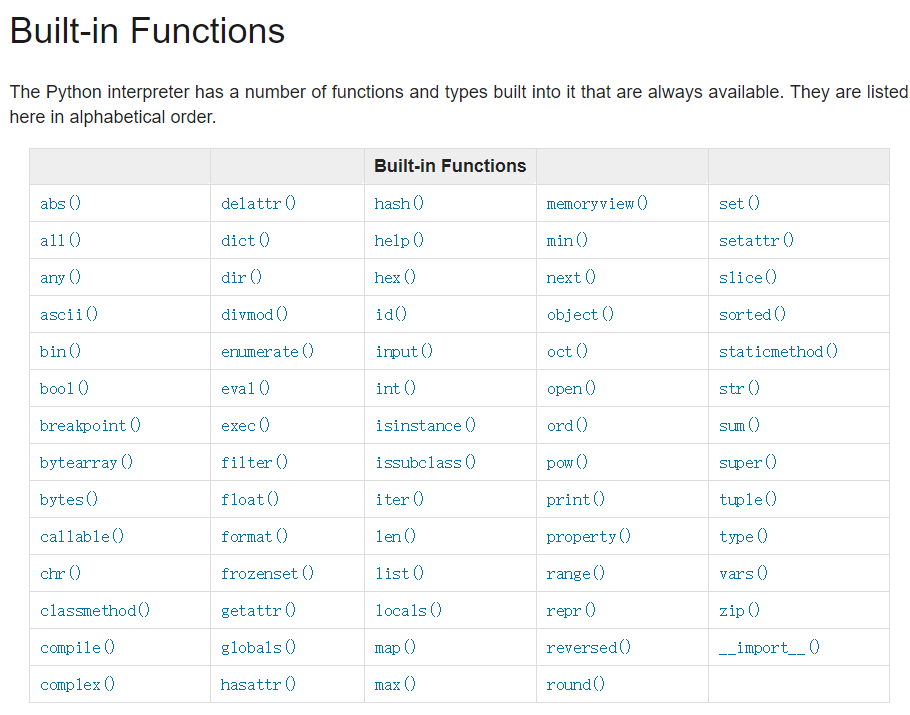Go to the hasattr() link
The height and width of the screenshot is (715, 910).
(x=258, y=685)
